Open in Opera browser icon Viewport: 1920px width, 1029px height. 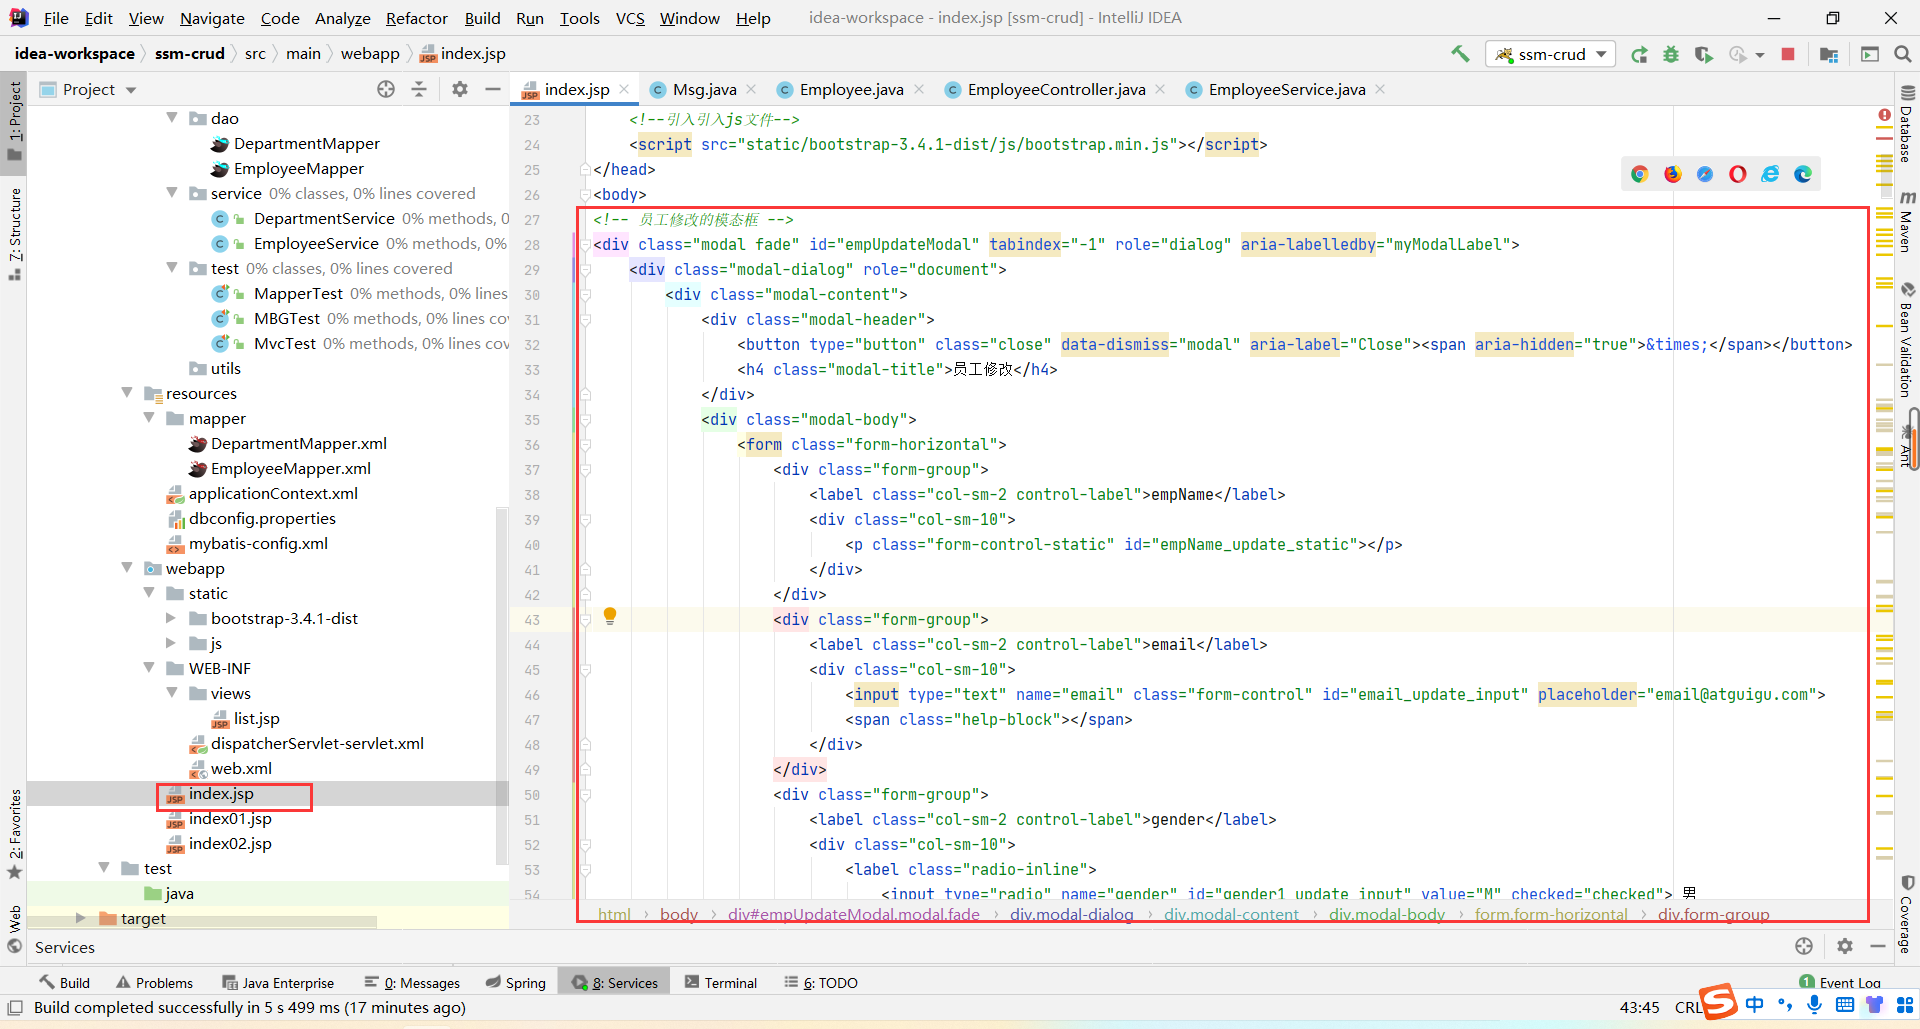coord(1738,174)
